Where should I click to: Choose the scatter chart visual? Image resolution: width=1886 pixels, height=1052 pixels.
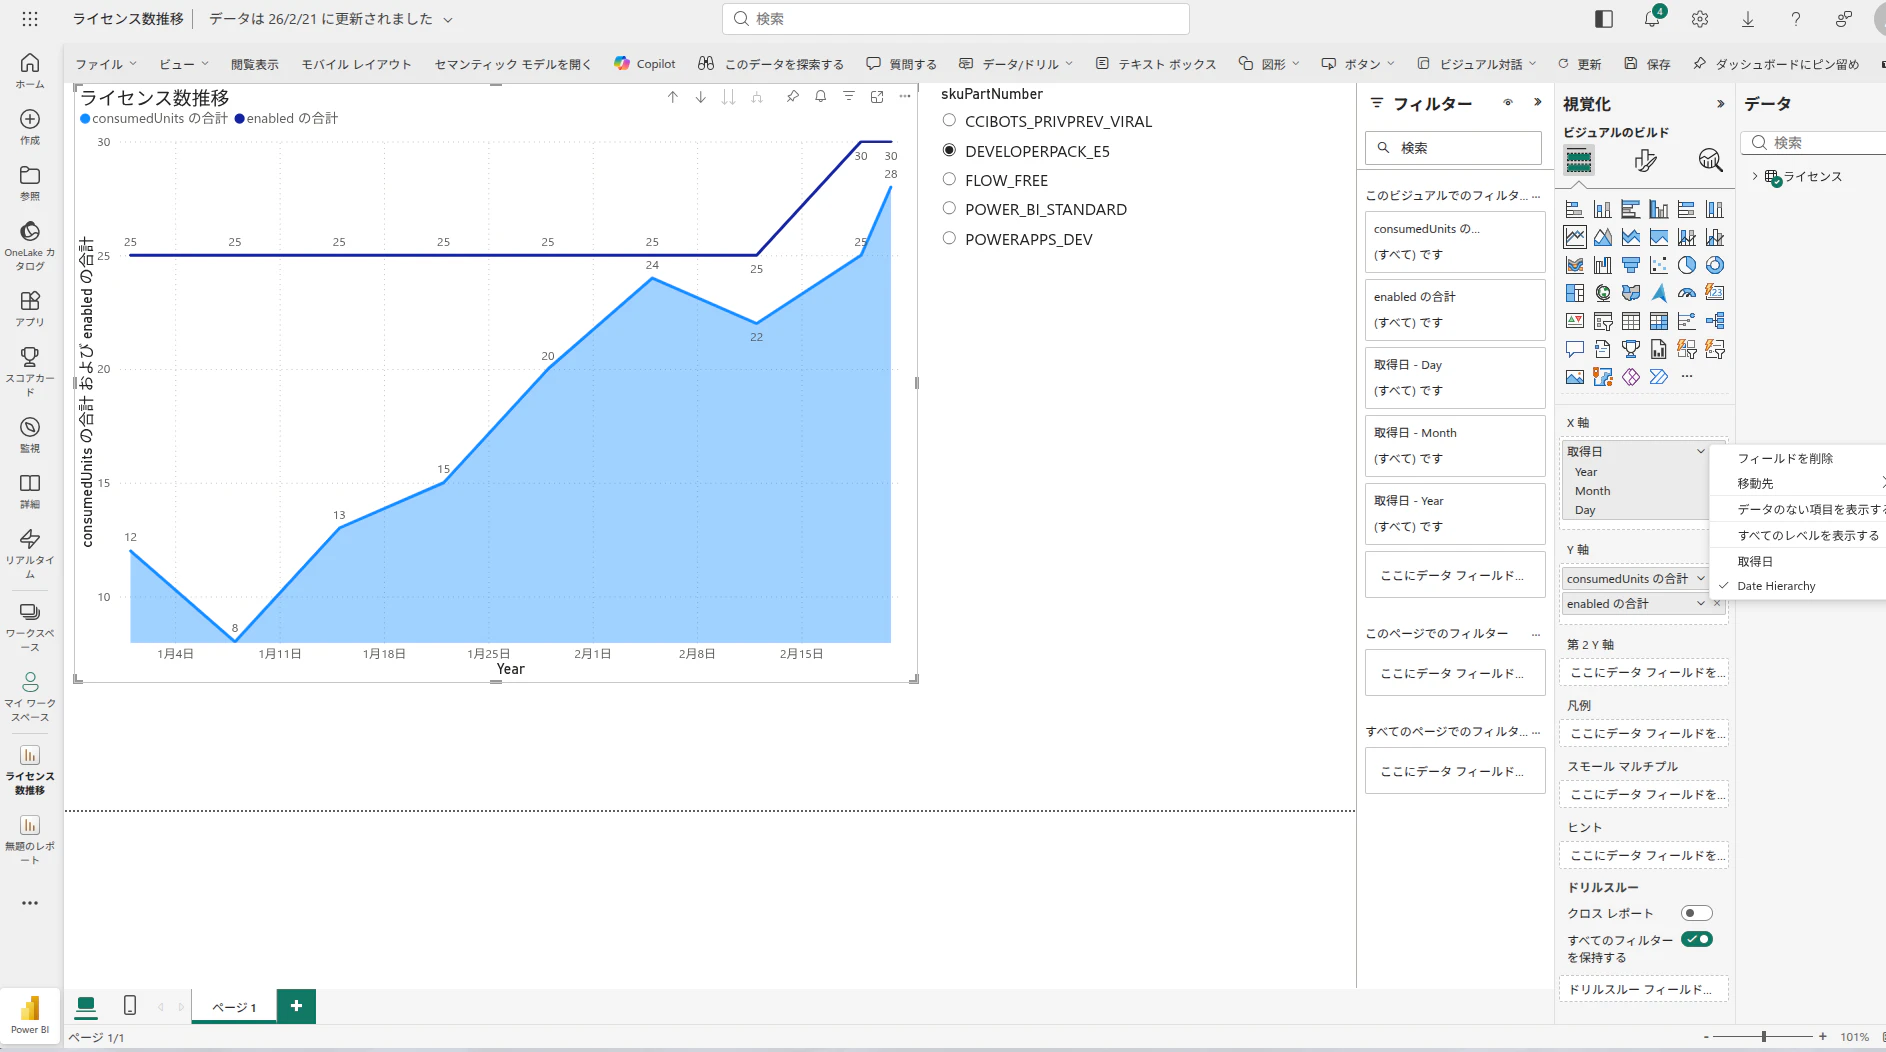click(x=1659, y=265)
